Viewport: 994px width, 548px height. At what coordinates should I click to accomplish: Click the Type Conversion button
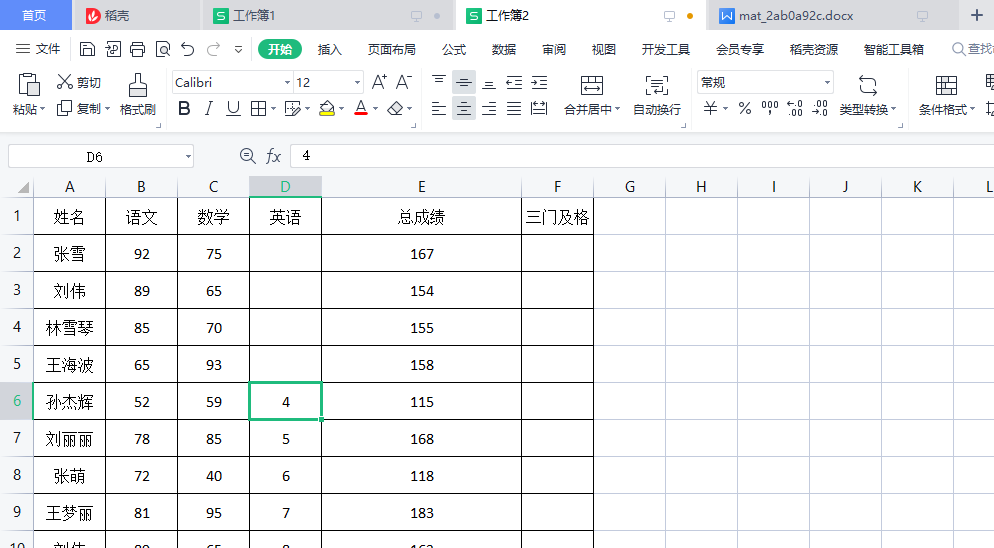(x=868, y=95)
